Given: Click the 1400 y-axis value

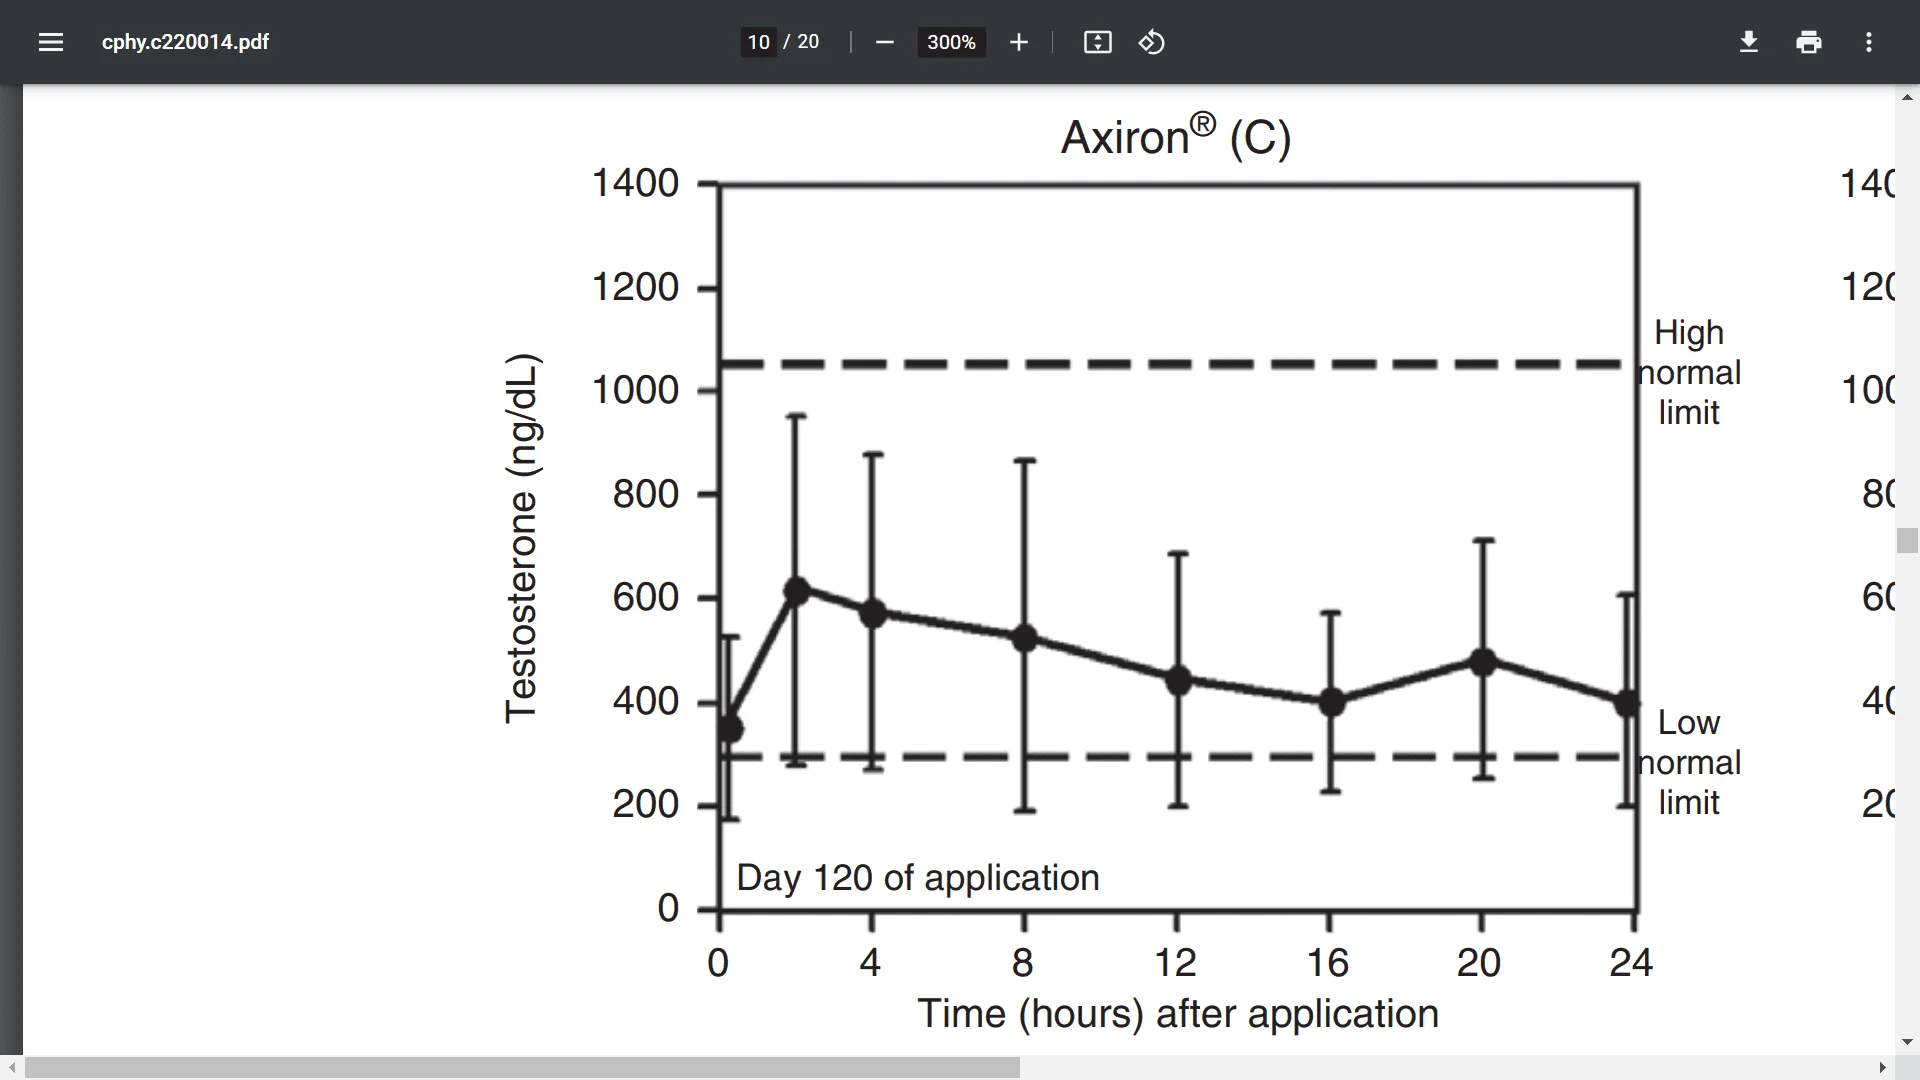Looking at the screenshot, I should (x=636, y=183).
